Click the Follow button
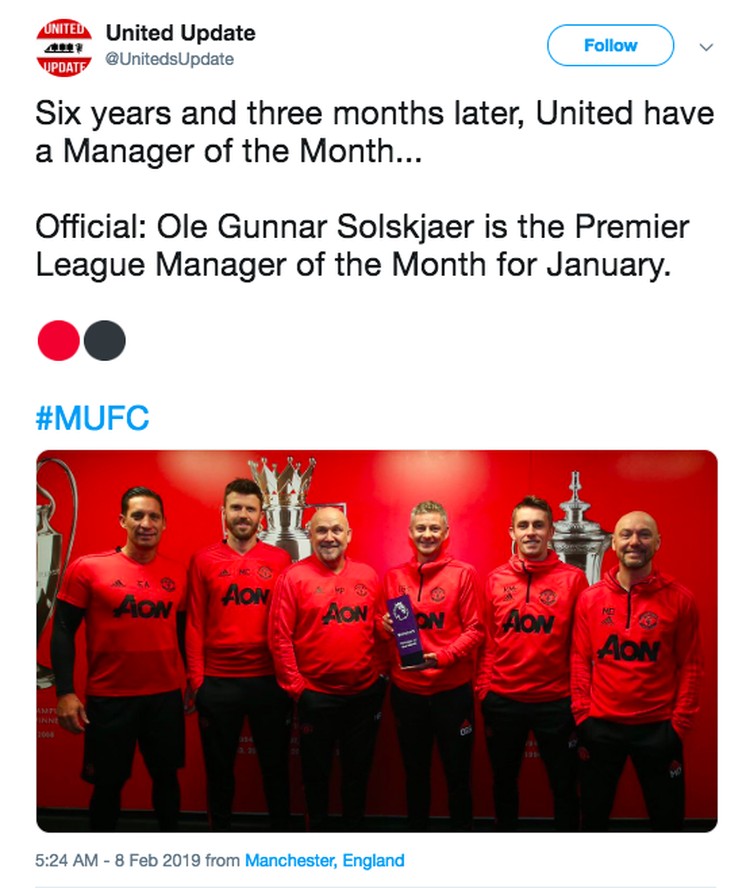The height and width of the screenshot is (888, 750). coord(610,46)
